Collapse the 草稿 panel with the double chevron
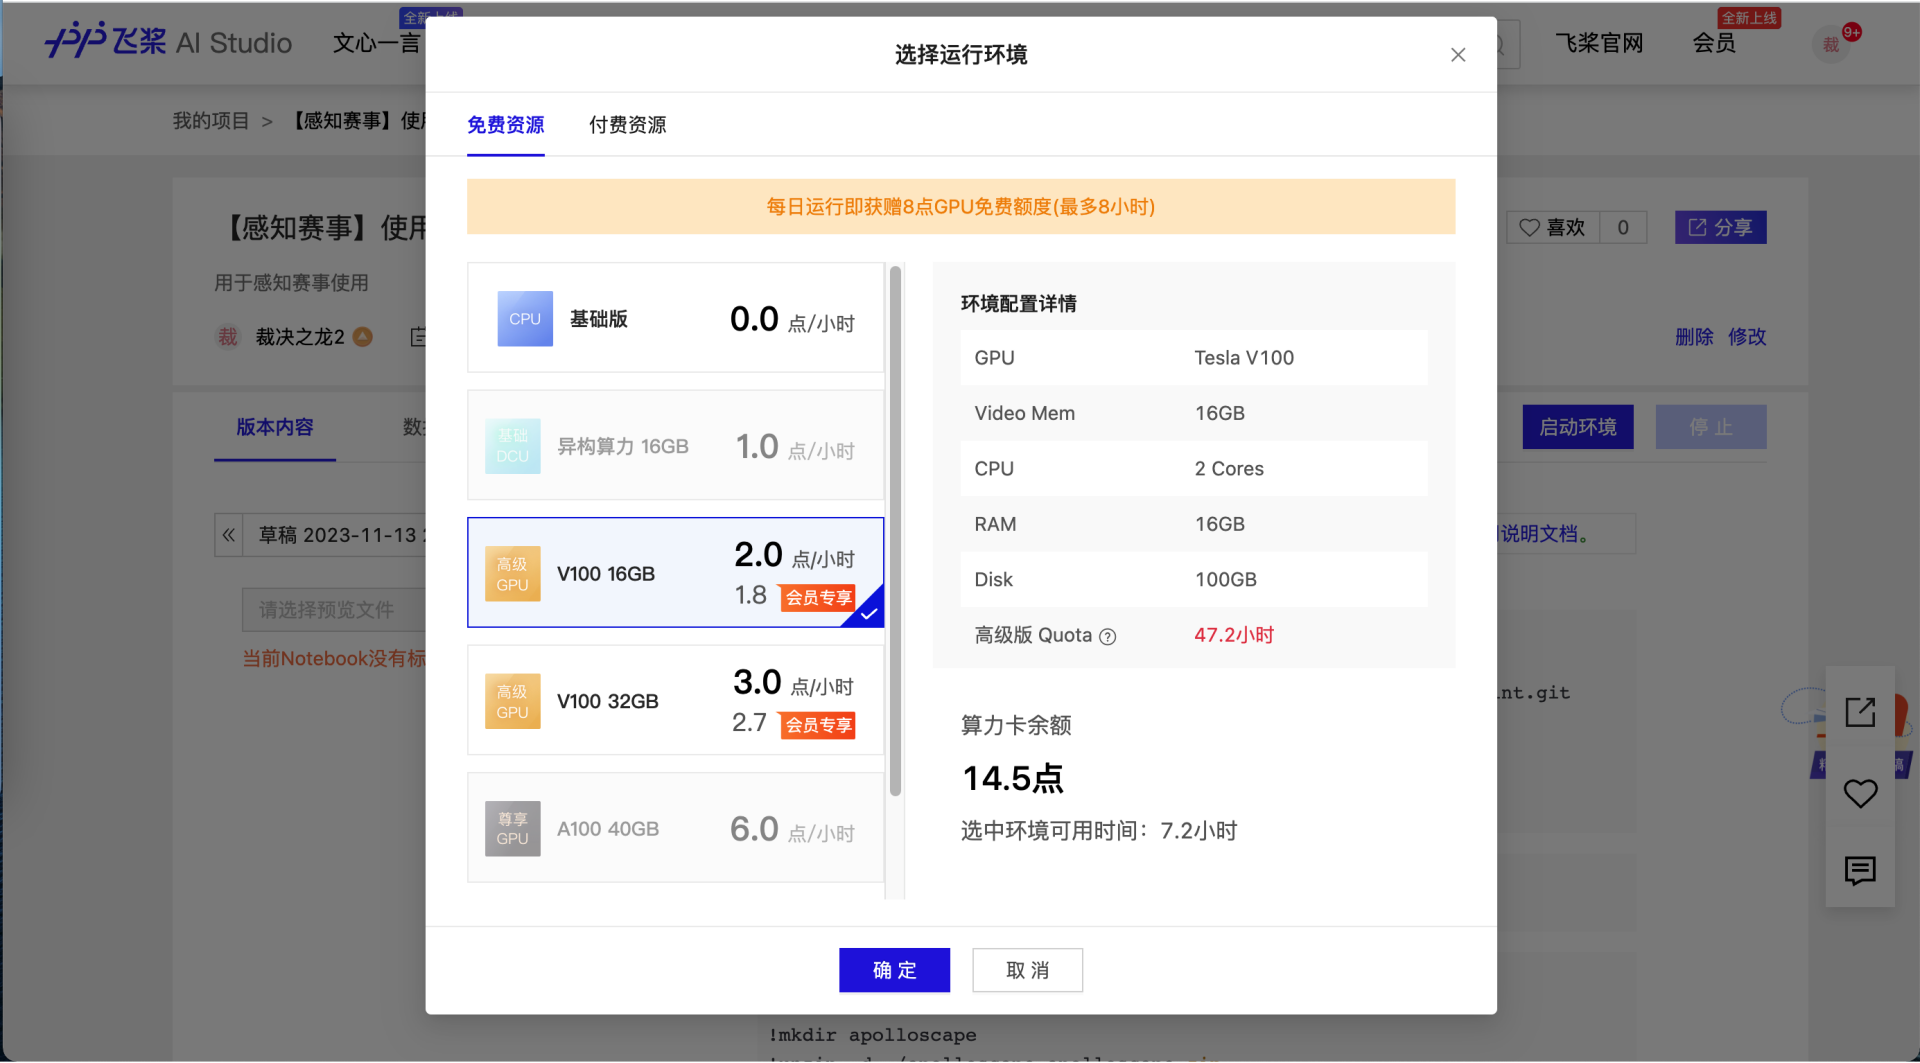This screenshot has height=1063, width=1920. [x=228, y=535]
